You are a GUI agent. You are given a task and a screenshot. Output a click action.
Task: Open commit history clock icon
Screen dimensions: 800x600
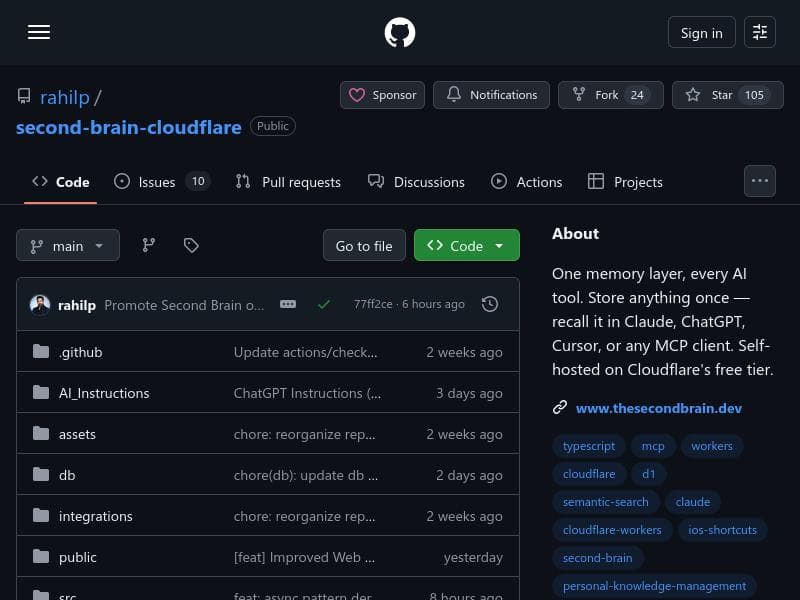coord(490,304)
